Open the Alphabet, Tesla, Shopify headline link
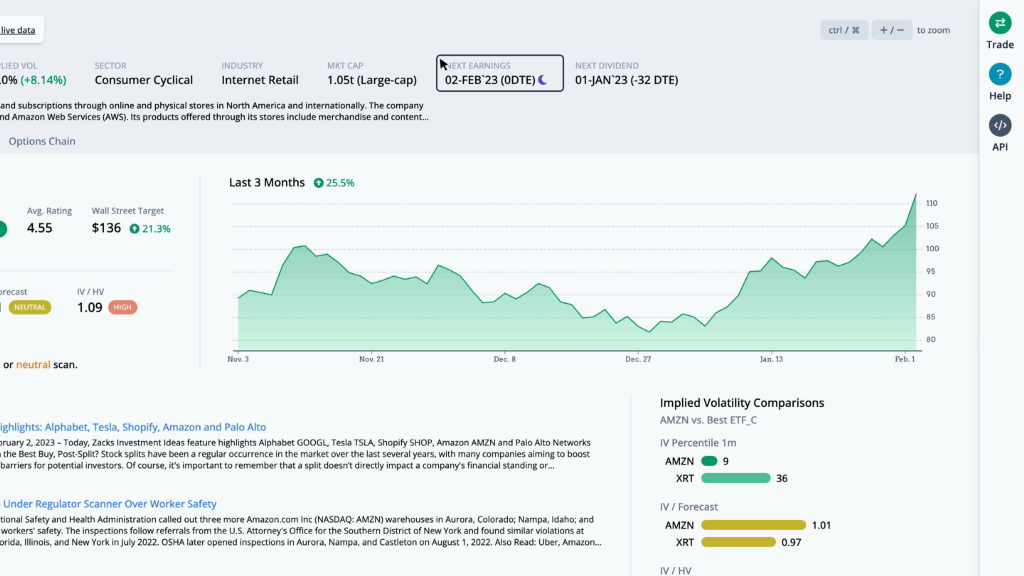The image size is (1024, 576). 132,427
